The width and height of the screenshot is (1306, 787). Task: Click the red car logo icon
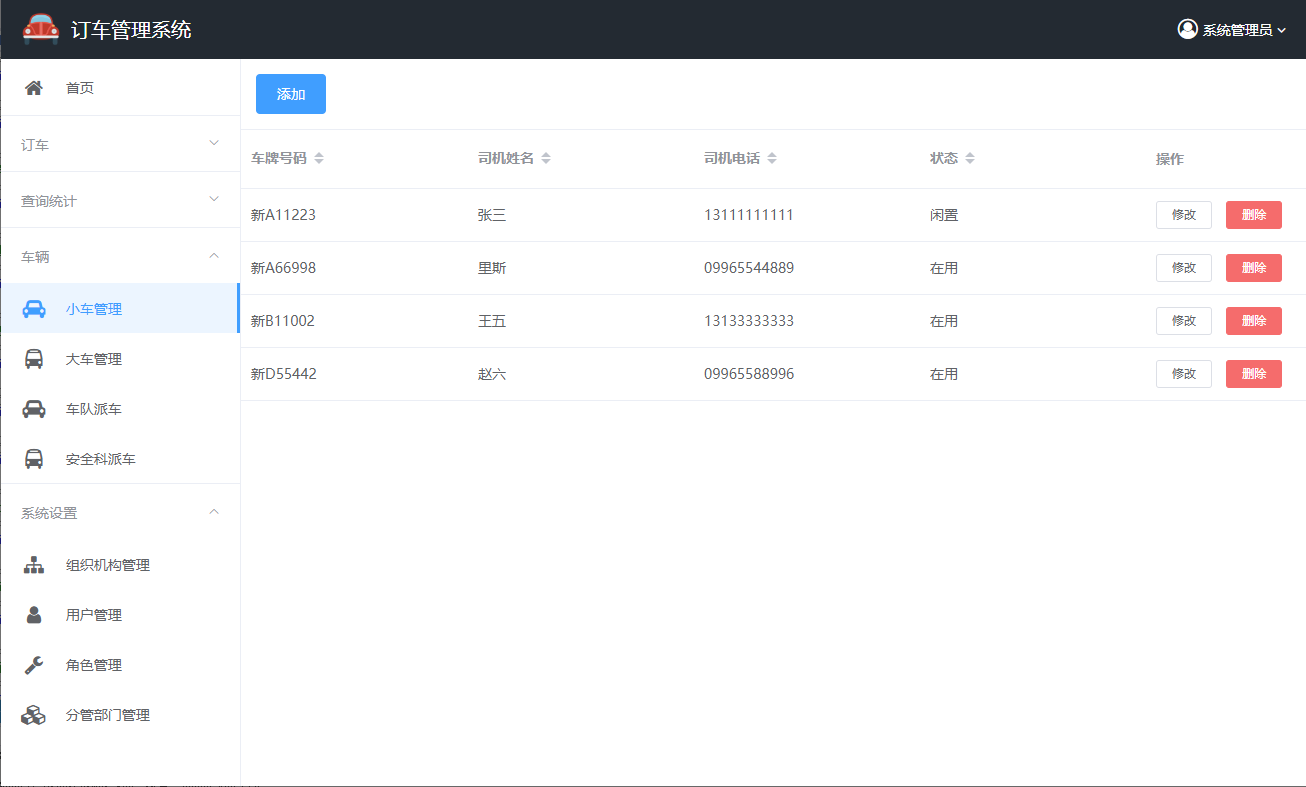pos(41,29)
